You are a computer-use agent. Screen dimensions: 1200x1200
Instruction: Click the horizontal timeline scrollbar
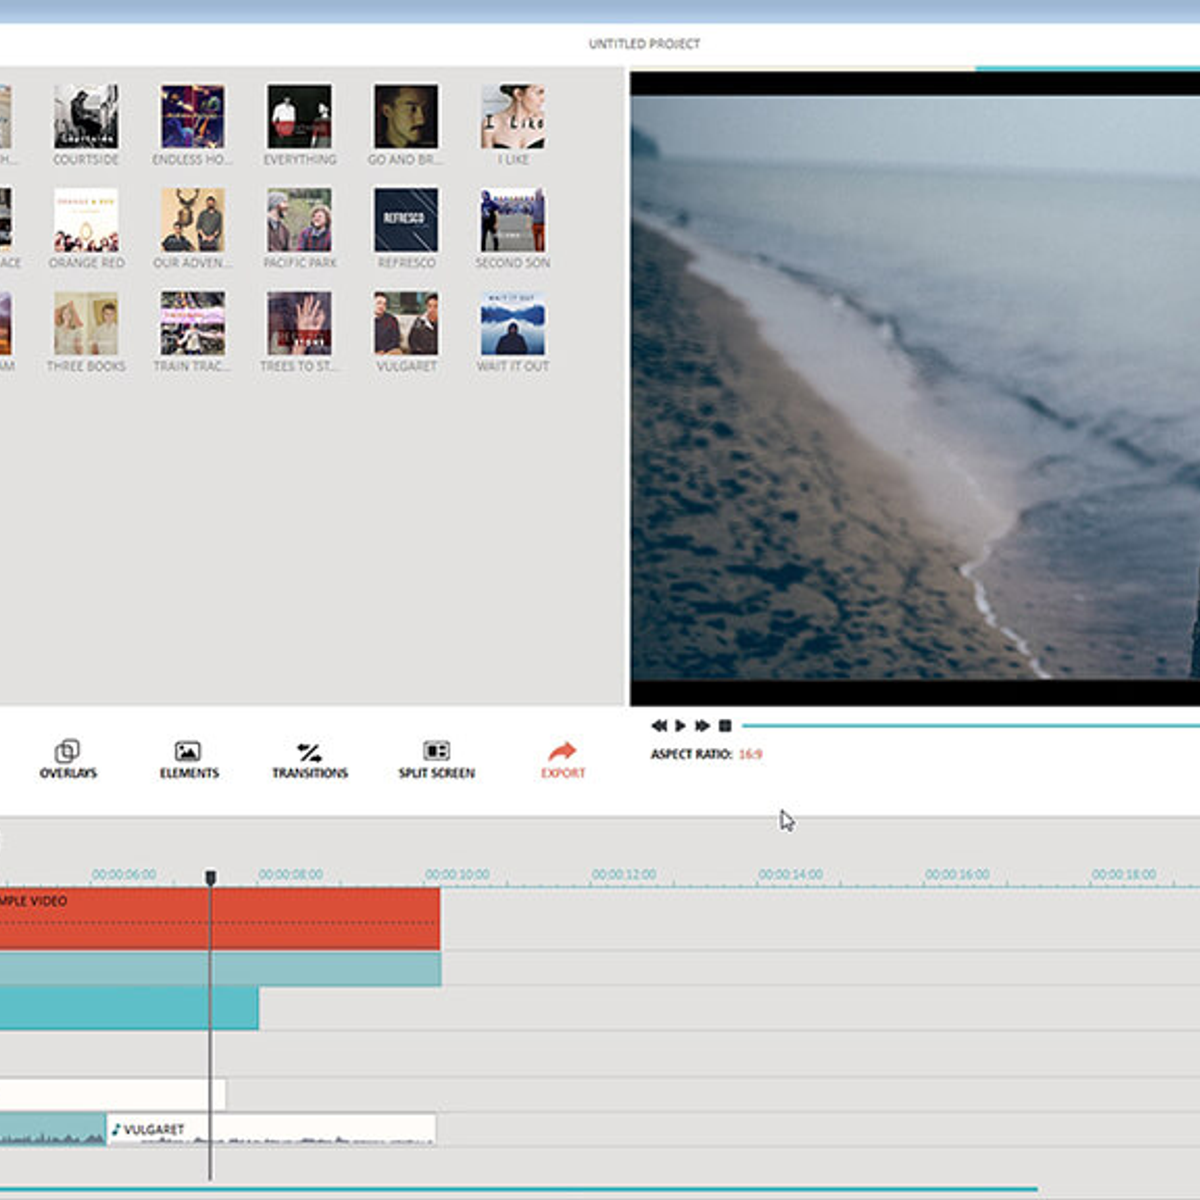[x=518, y=1189]
